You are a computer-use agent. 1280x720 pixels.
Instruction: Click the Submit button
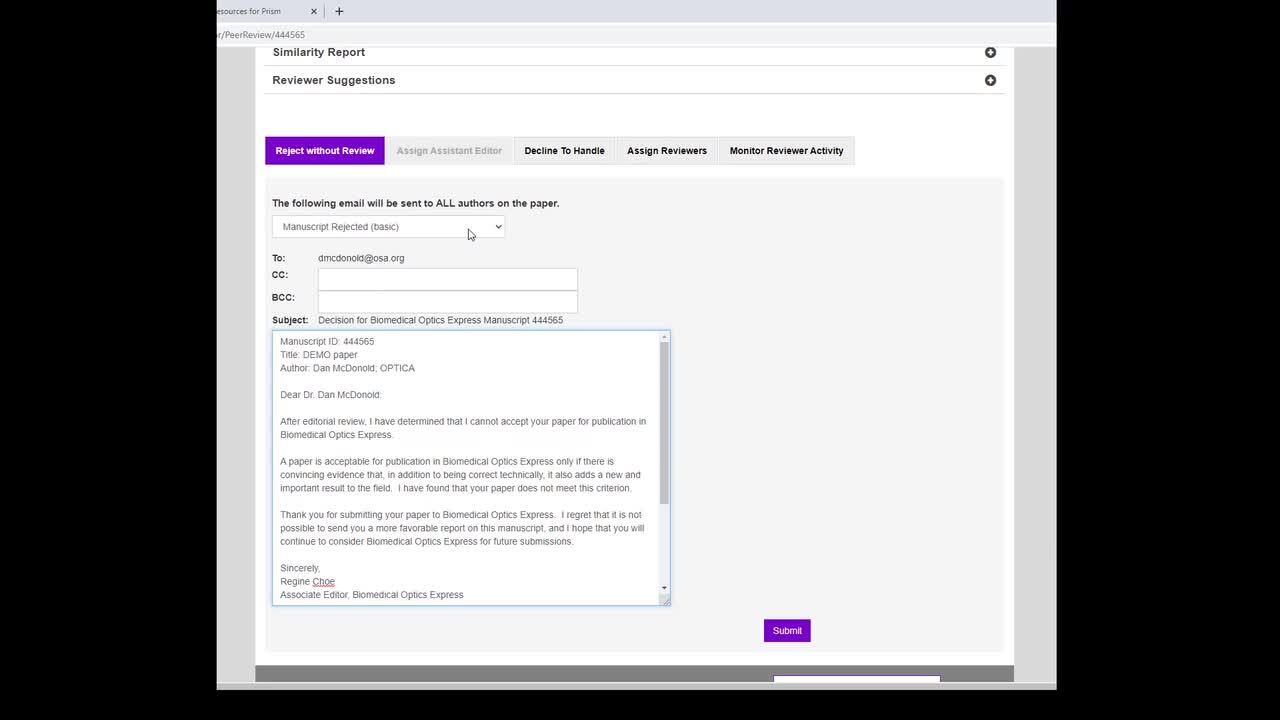click(x=787, y=630)
